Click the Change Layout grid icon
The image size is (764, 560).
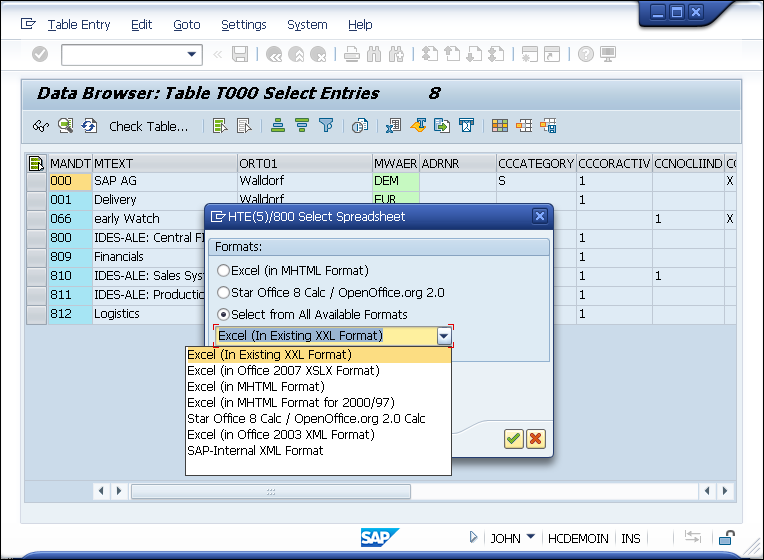(x=500, y=126)
